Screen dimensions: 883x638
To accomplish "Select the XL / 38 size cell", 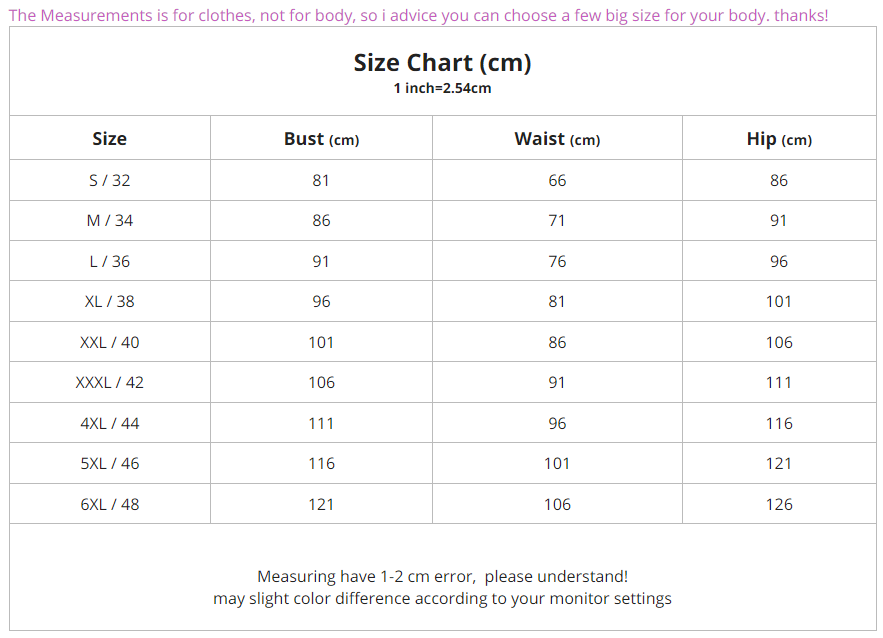I will click(x=110, y=301).
